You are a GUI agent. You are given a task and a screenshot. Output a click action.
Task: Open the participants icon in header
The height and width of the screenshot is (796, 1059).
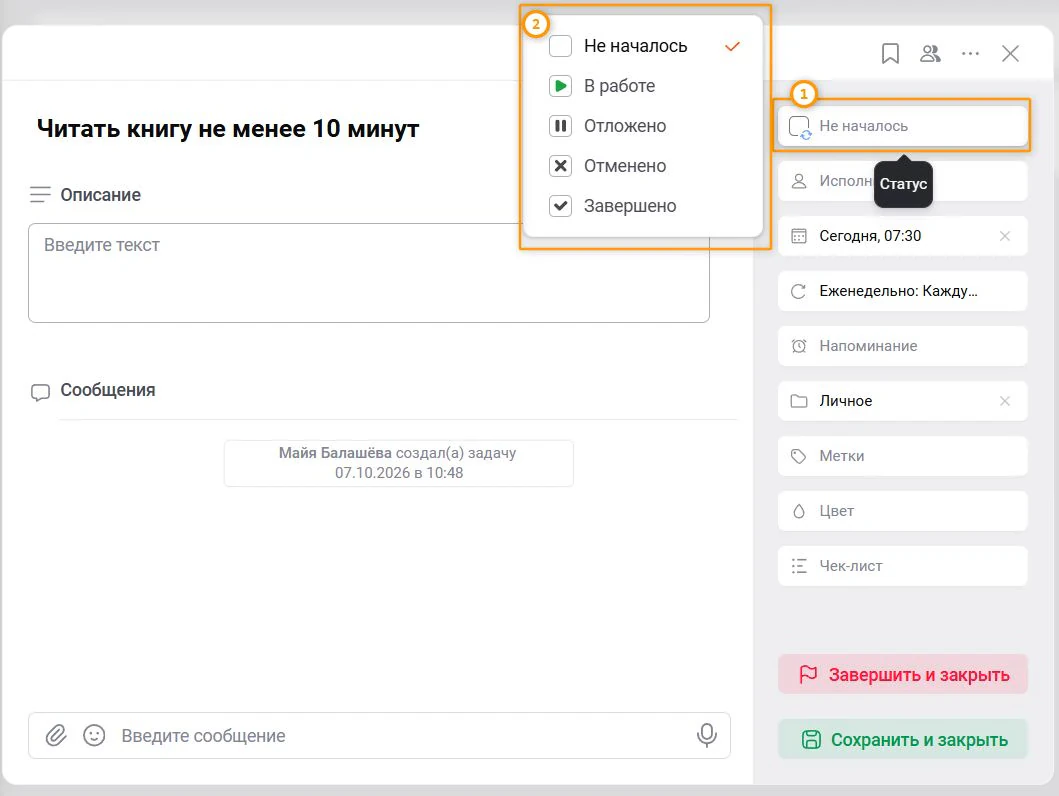tap(930, 53)
